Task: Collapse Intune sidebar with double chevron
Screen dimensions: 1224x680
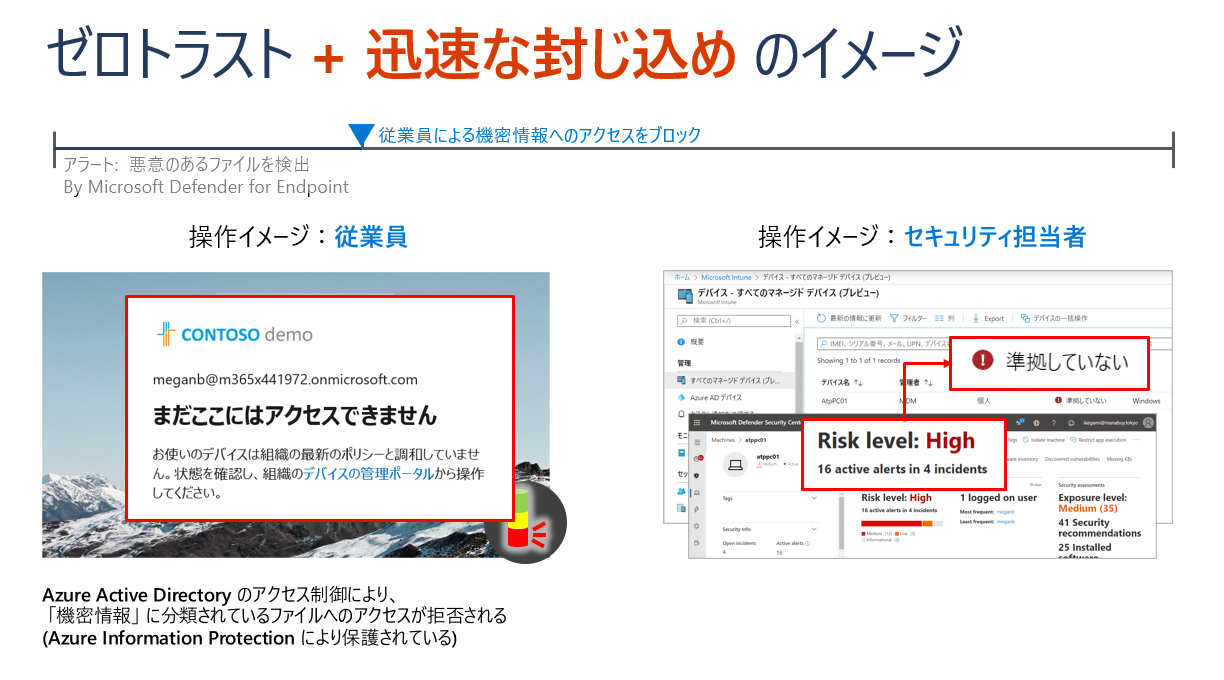Action: pos(797,321)
